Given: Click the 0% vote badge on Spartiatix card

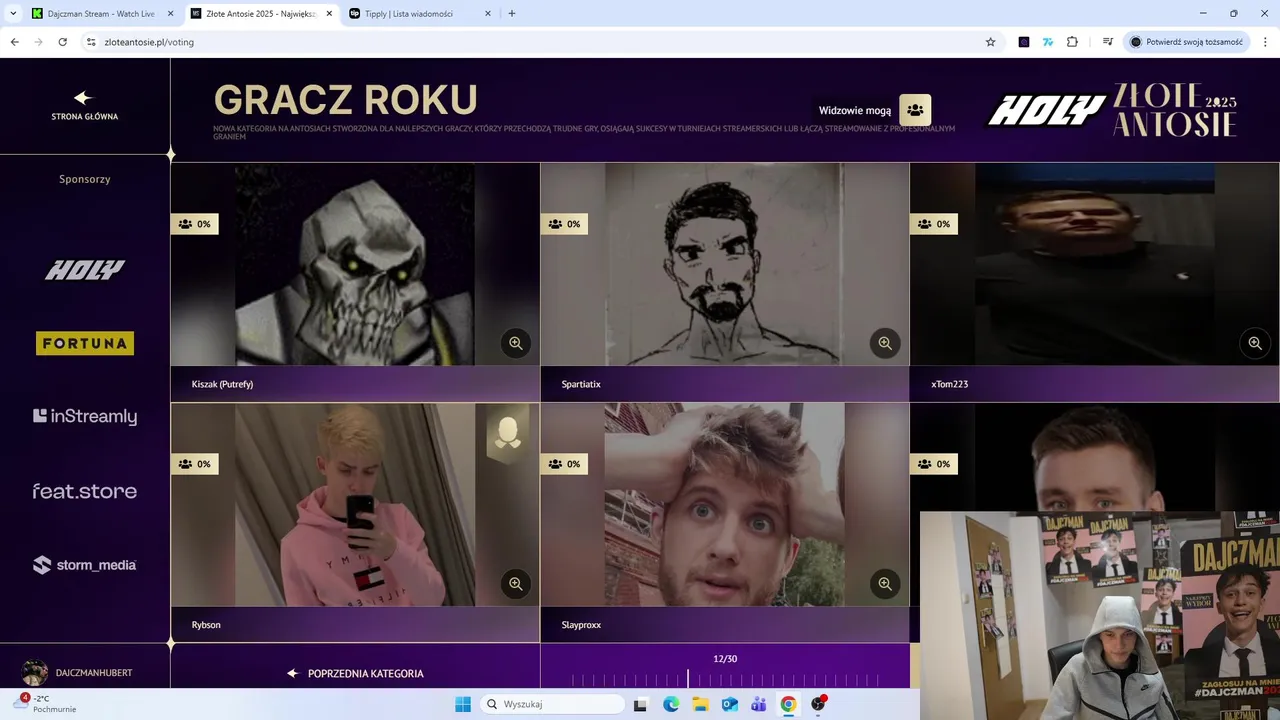Looking at the screenshot, I should coord(564,224).
